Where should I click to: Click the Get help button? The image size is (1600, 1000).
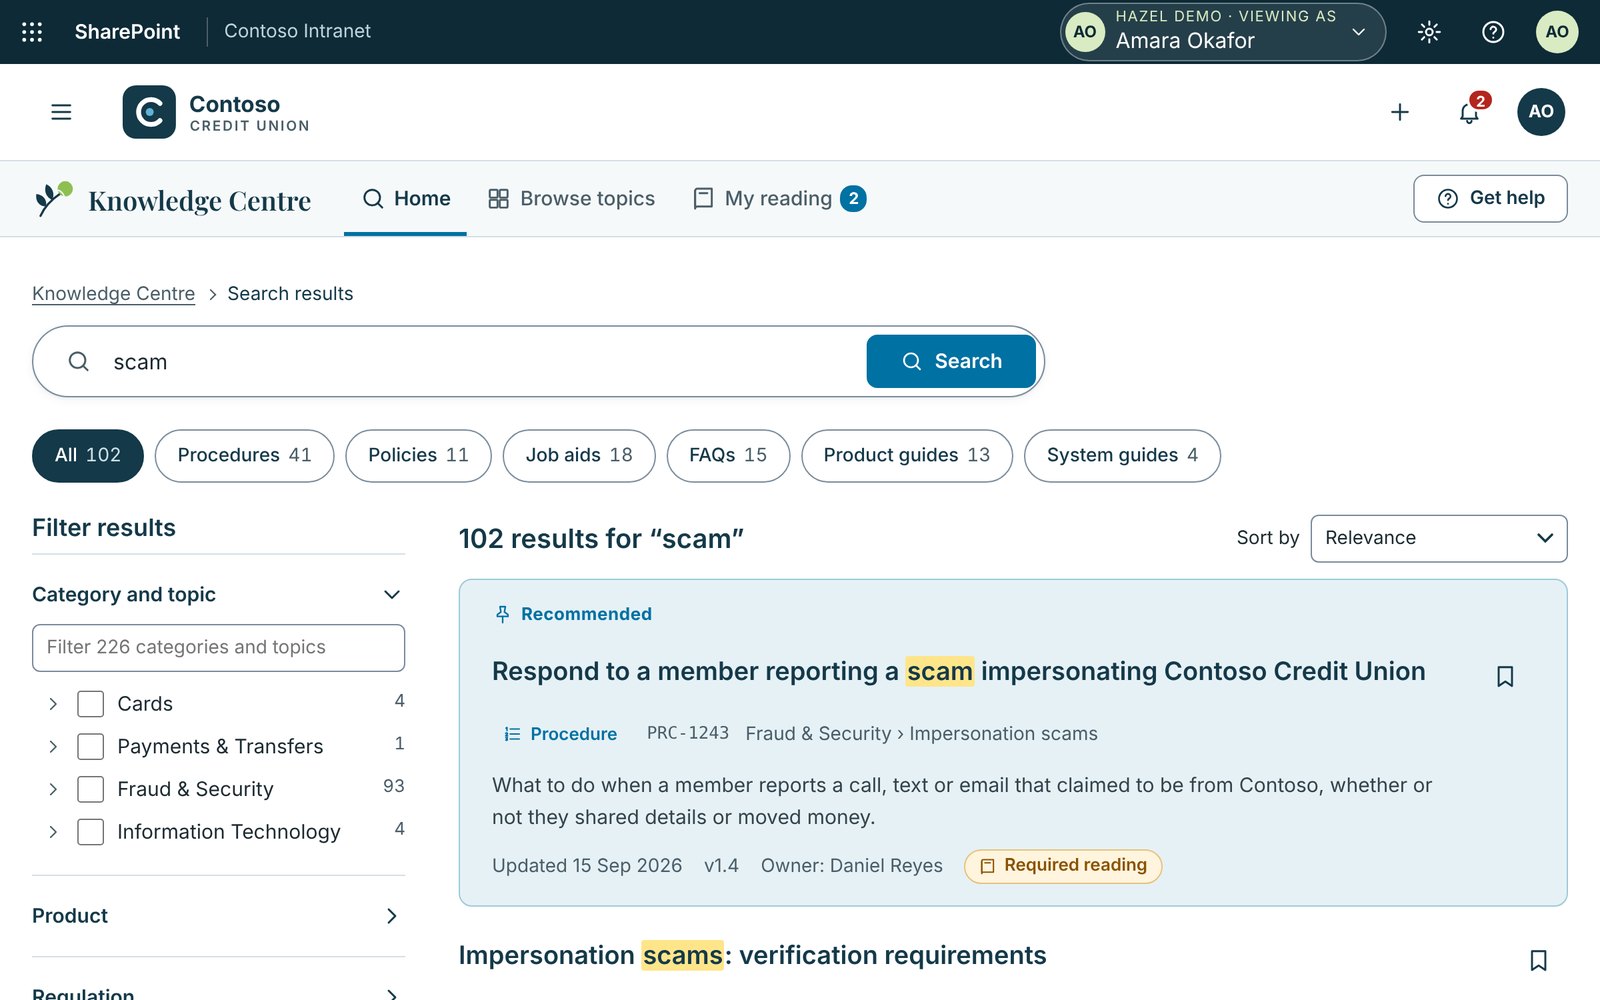coord(1490,199)
